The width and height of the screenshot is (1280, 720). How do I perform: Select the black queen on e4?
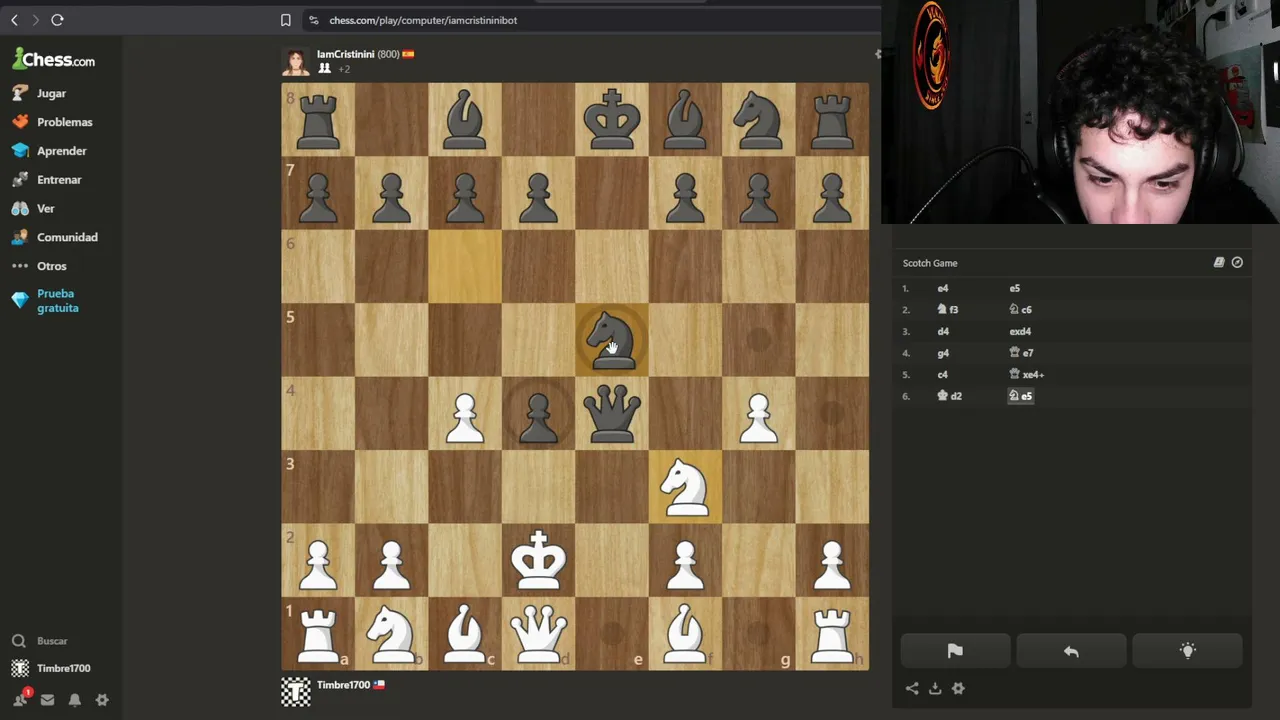coord(612,413)
